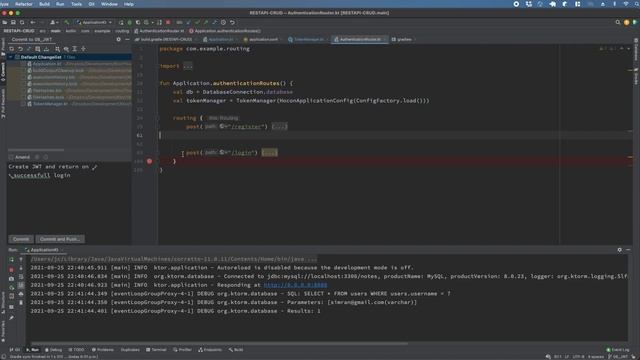Toggle the Amend checkbox

[11, 157]
